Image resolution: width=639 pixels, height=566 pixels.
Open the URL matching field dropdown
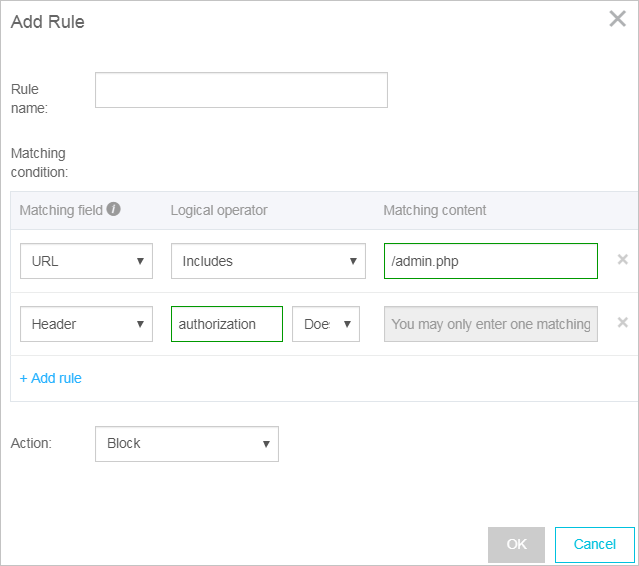(x=86, y=261)
